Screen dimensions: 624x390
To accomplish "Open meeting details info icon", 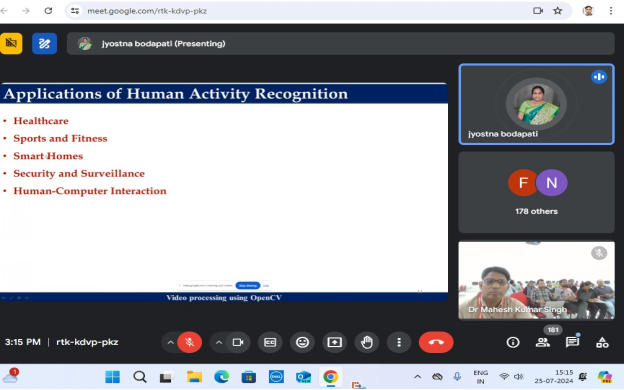I will 513,342.
